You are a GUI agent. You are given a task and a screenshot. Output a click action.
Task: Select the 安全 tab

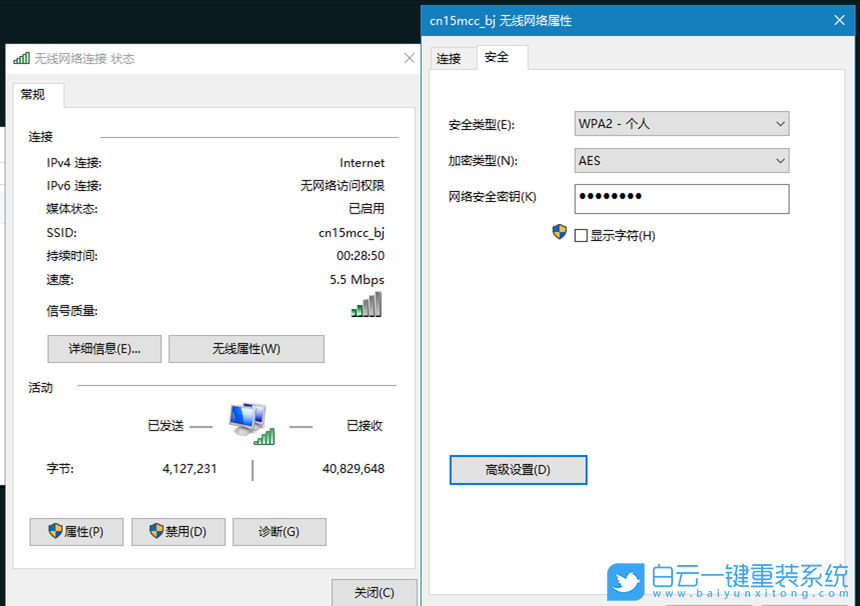497,58
